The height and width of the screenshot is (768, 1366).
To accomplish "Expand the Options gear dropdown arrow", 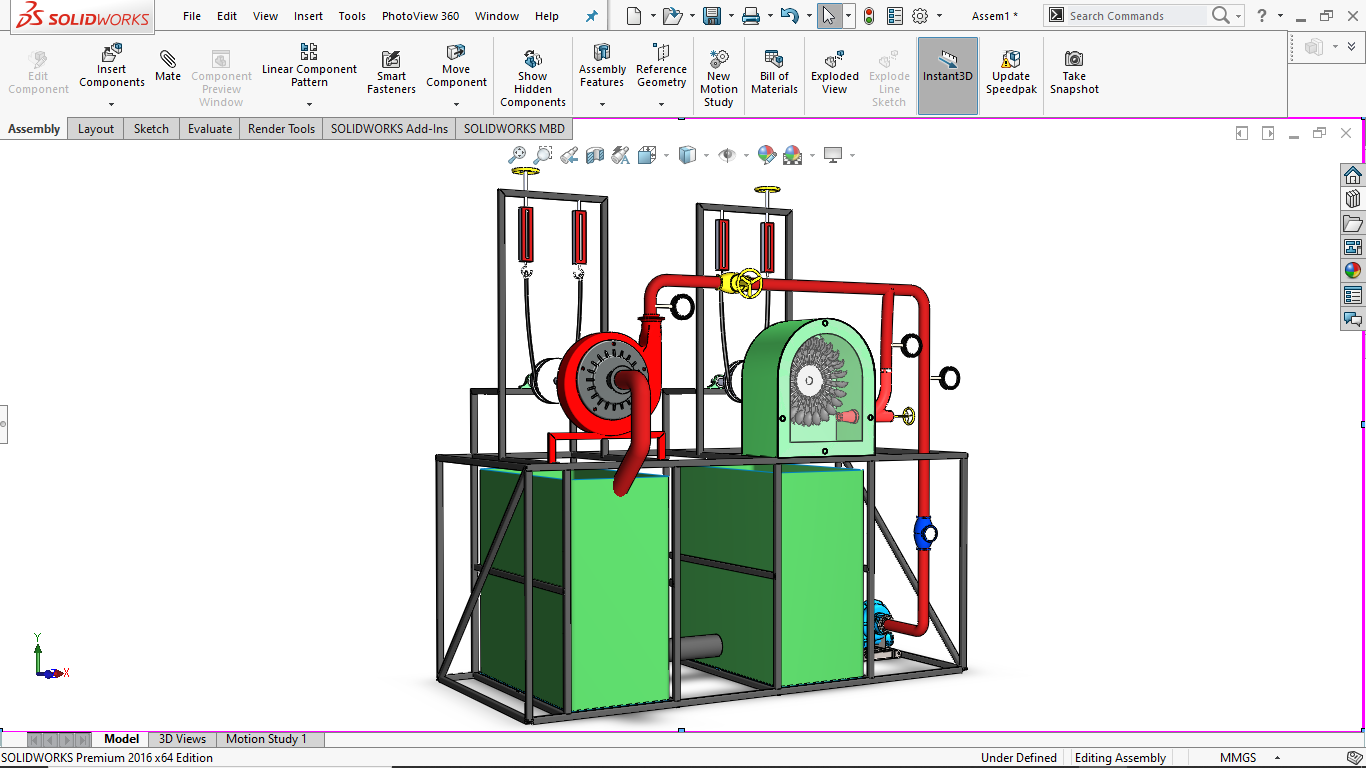I will [939, 16].
